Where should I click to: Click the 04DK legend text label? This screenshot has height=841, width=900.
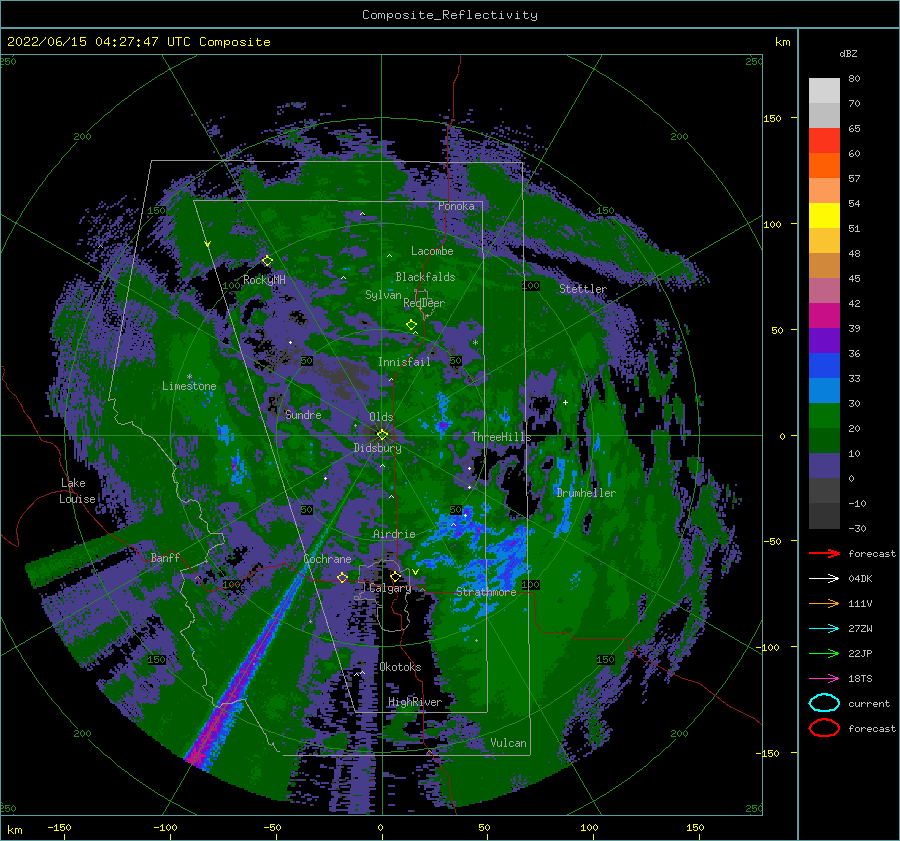(x=860, y=578)
